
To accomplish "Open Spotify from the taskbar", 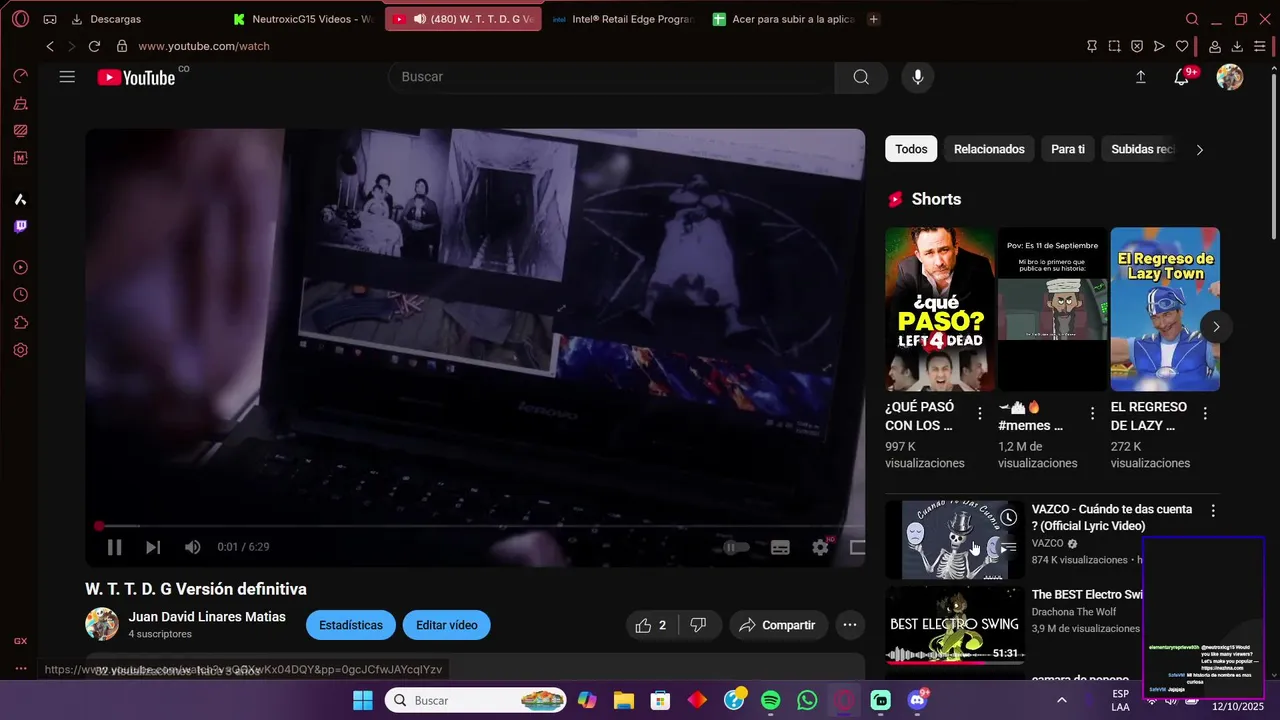I will click(x=771, y=700).
